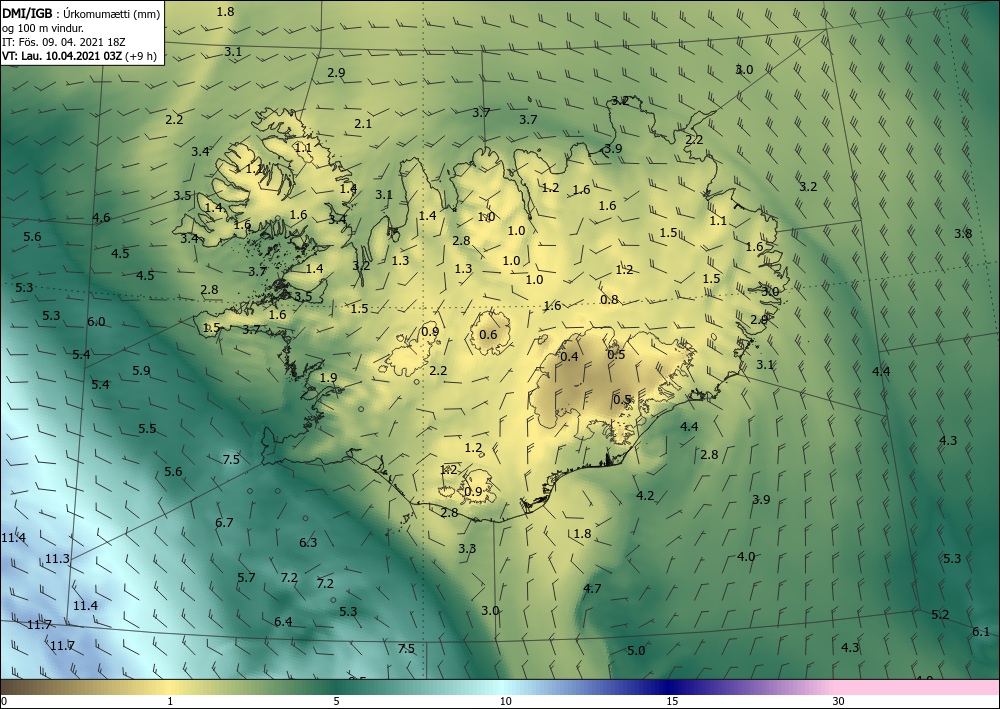Click the map value 6.4
This screenshot has width=1000, height=709.
(283, 621)
